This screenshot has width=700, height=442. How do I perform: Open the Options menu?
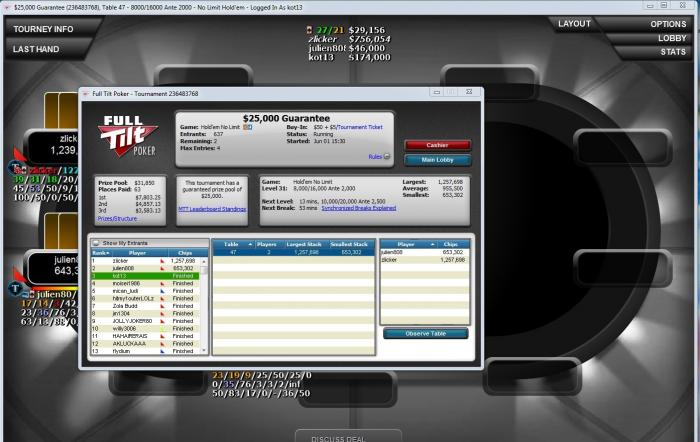(668, 24)
